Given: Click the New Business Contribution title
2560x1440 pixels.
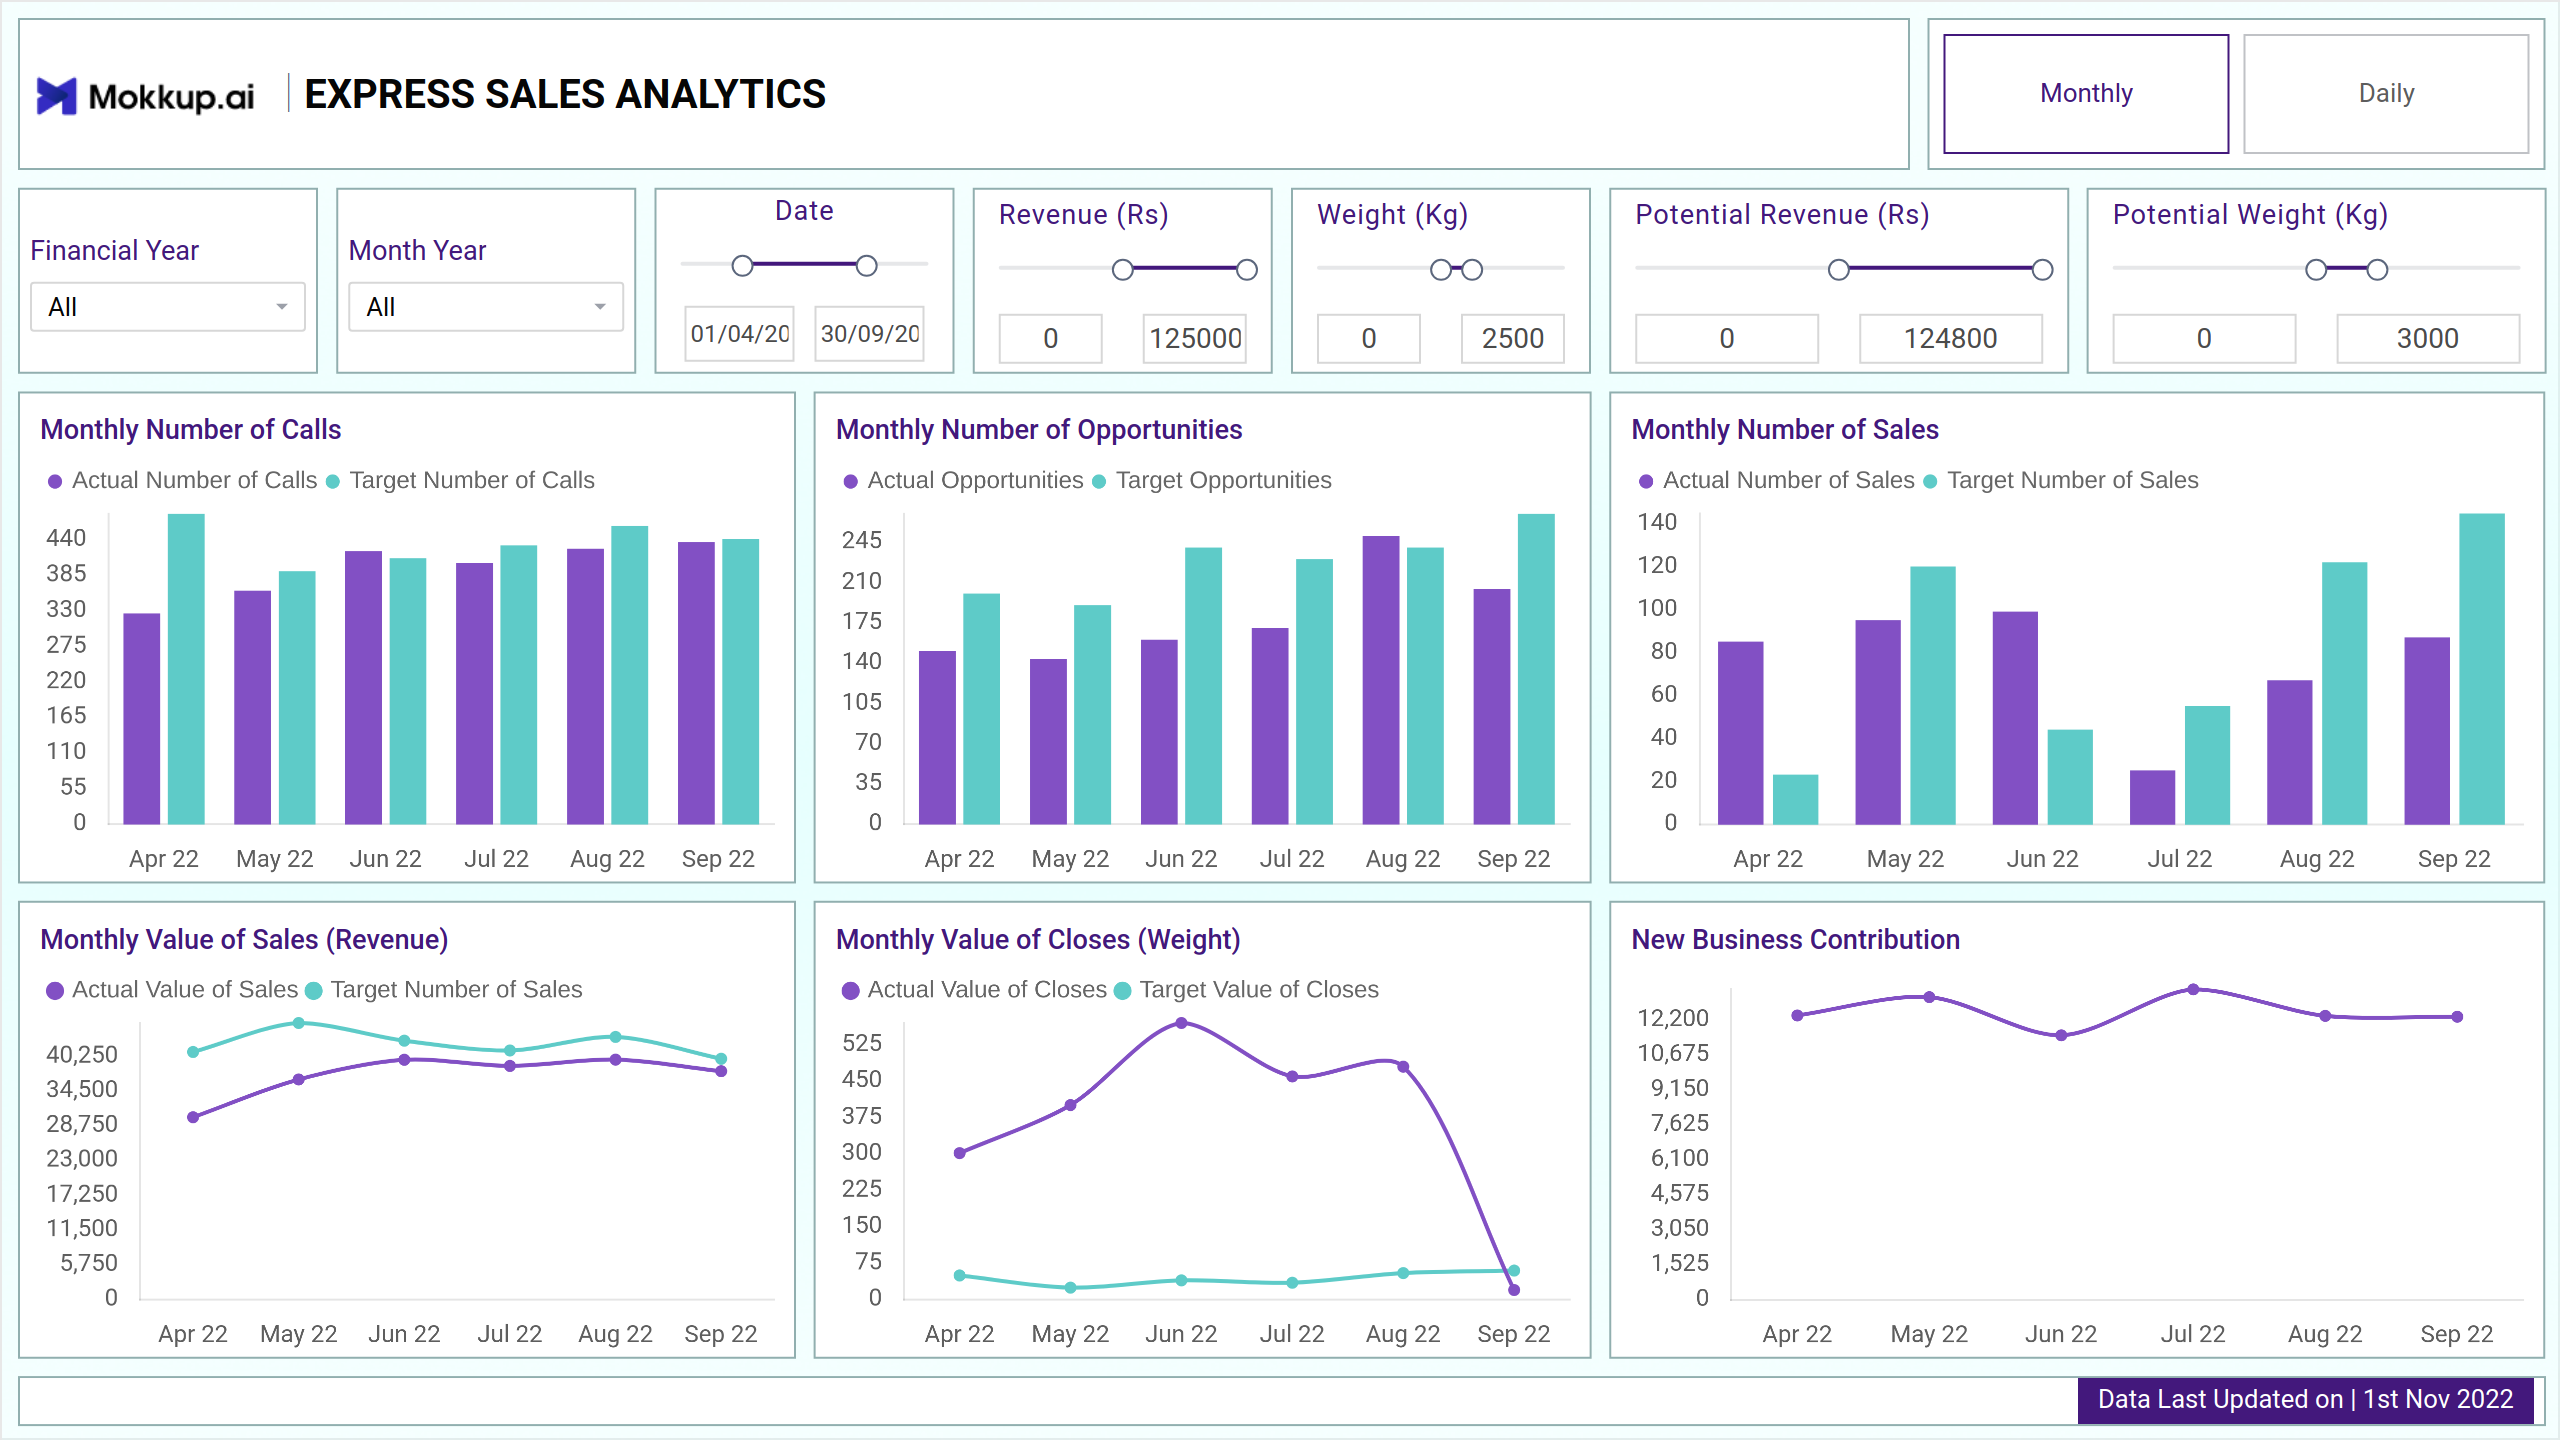Looking at the screenshot, I should pos(1796,940).
